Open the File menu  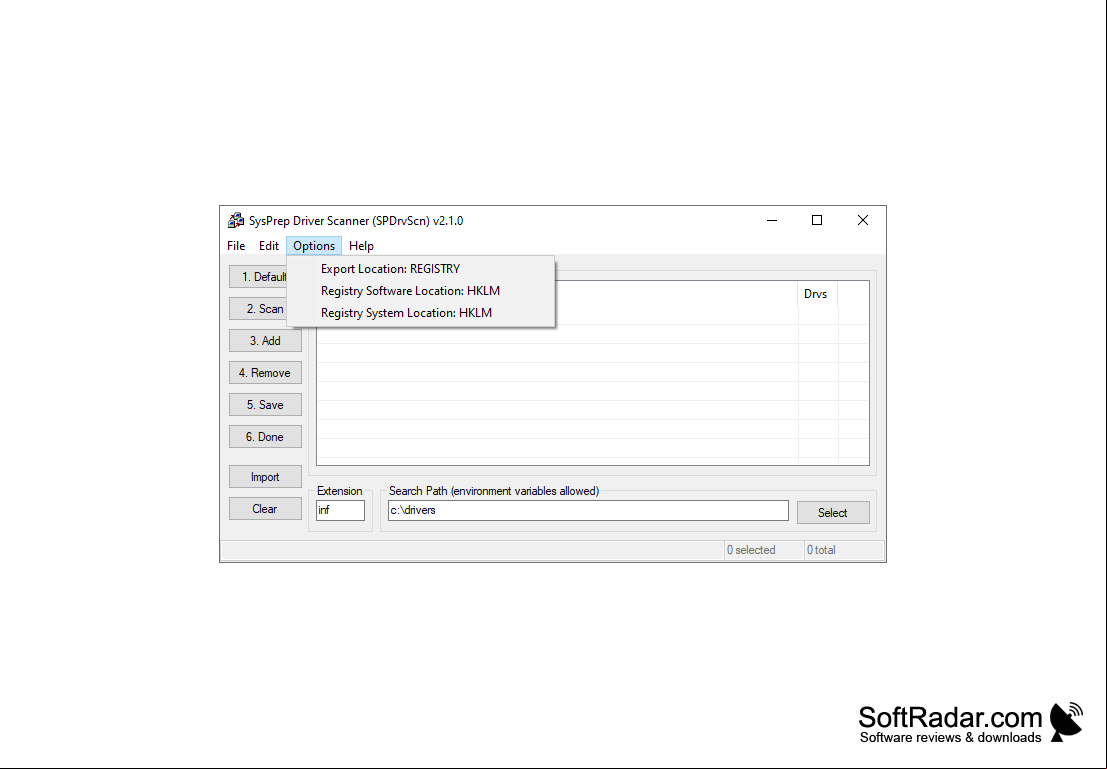(x=236, y=246)
